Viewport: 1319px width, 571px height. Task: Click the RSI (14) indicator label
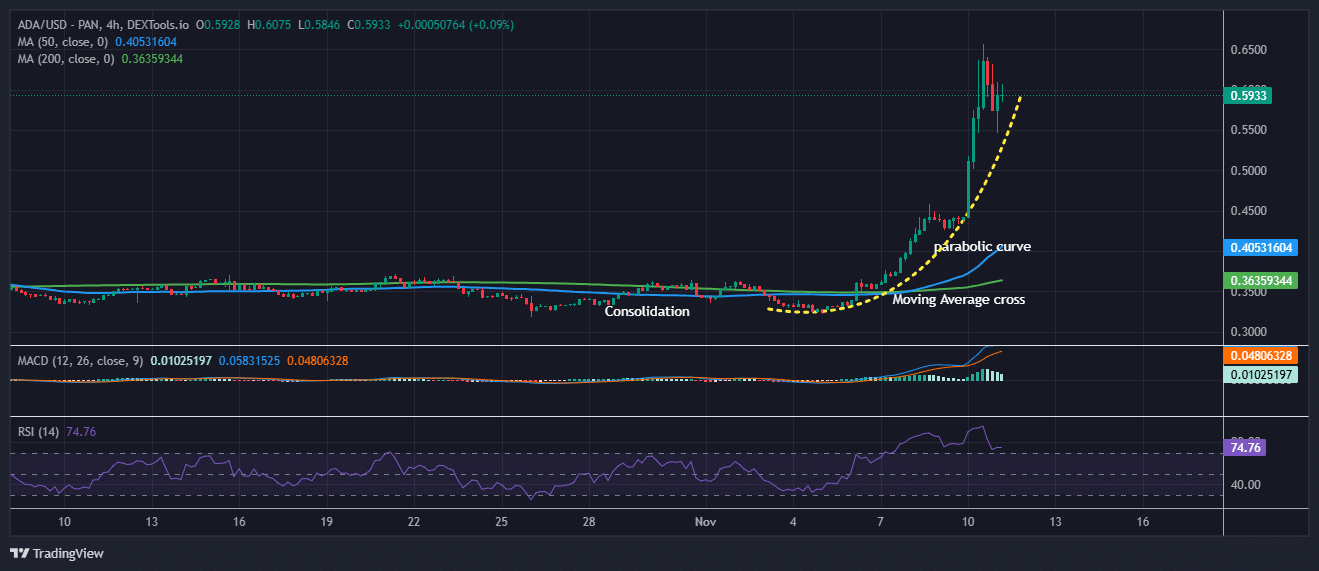click(38, 431)
